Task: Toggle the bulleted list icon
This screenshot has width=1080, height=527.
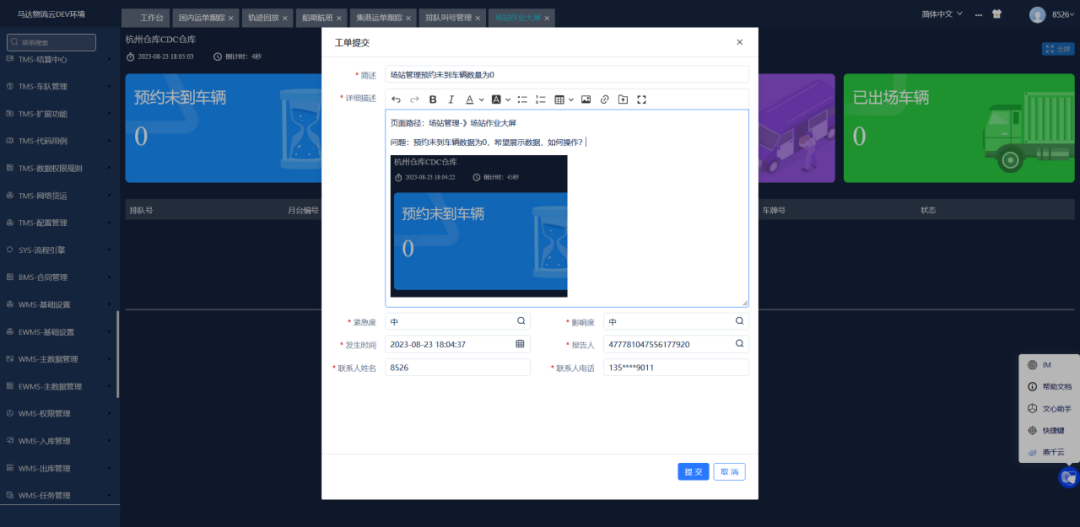Action: pos(522,99)
